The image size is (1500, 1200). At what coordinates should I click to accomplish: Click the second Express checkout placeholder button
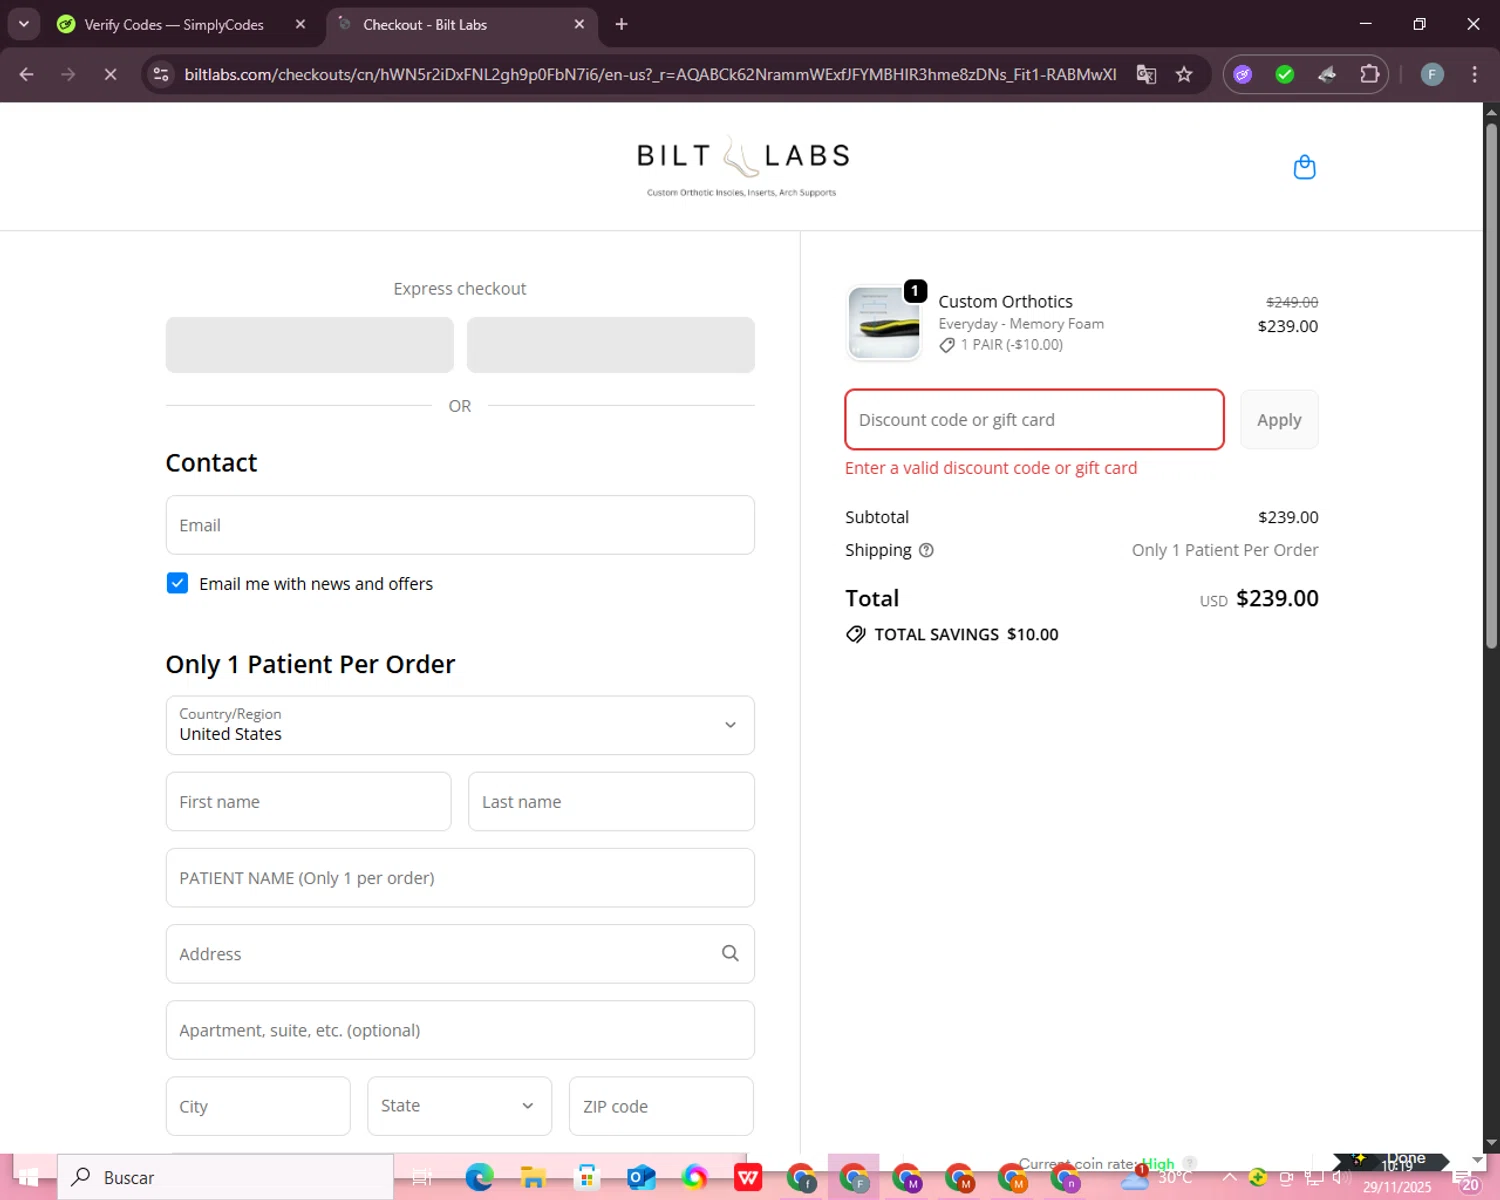pyautogui.click(x=610, y=345)
